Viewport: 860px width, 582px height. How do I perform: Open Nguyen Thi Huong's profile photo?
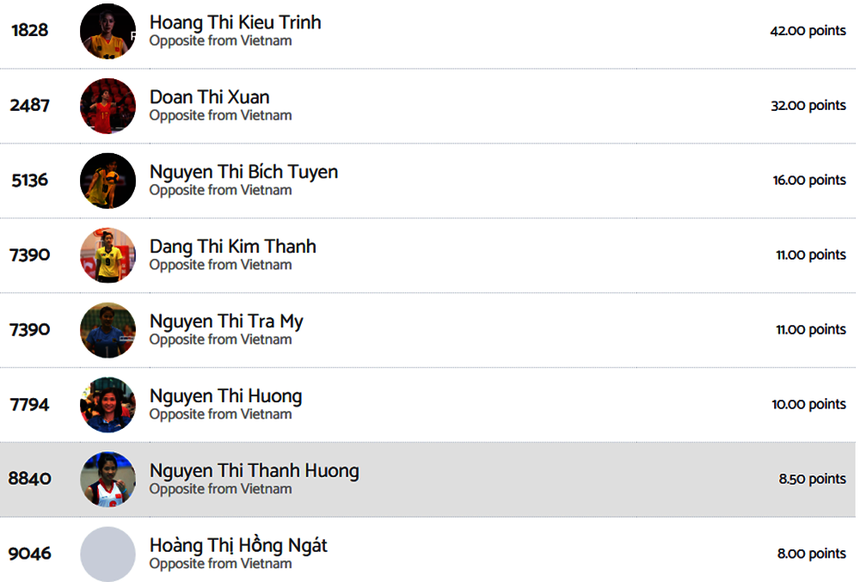108,405
